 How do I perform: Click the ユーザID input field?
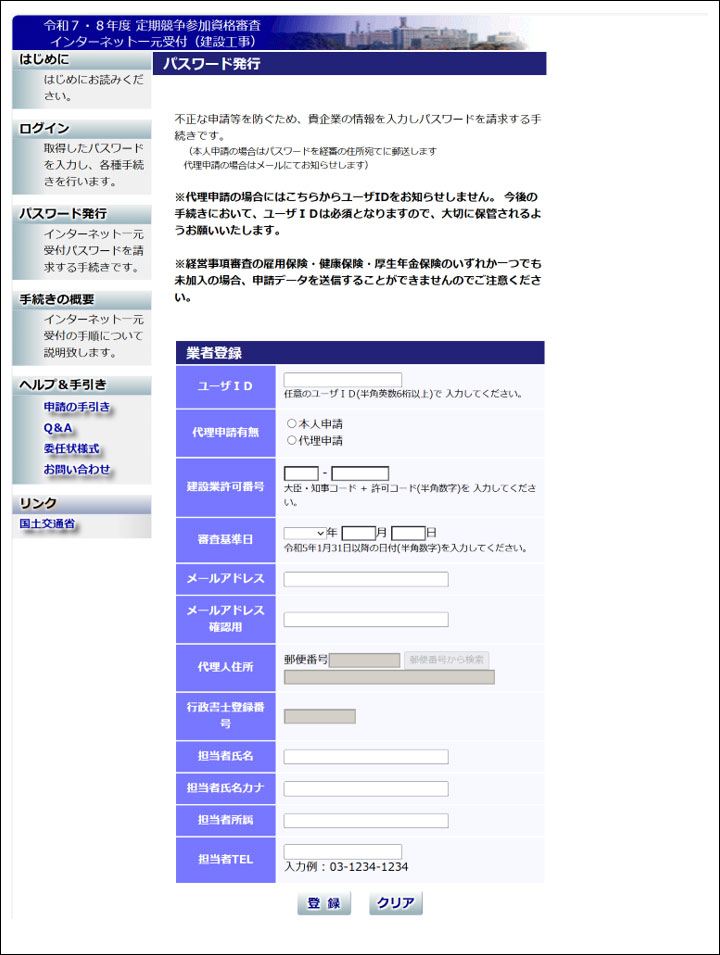[343, 380]
